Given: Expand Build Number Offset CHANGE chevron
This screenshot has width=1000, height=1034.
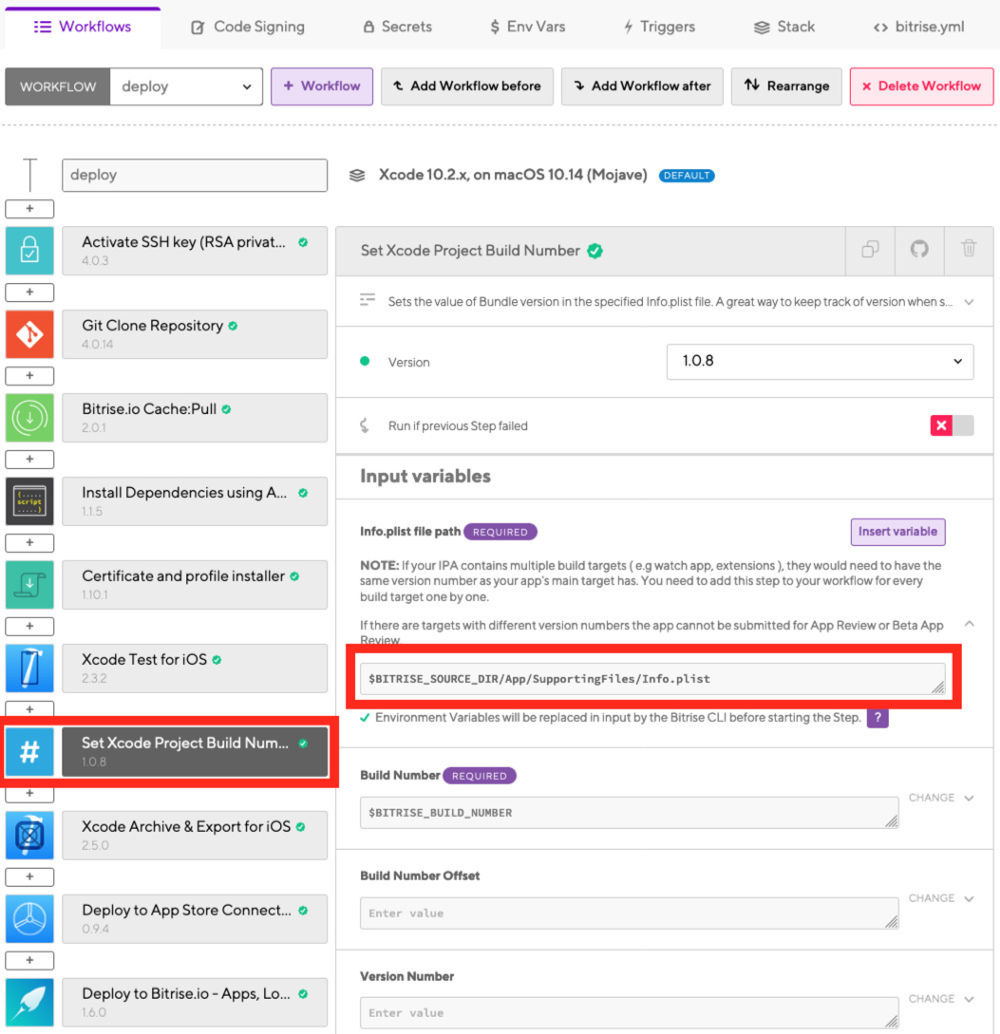Looking at the screenshot, I should 969,899.
